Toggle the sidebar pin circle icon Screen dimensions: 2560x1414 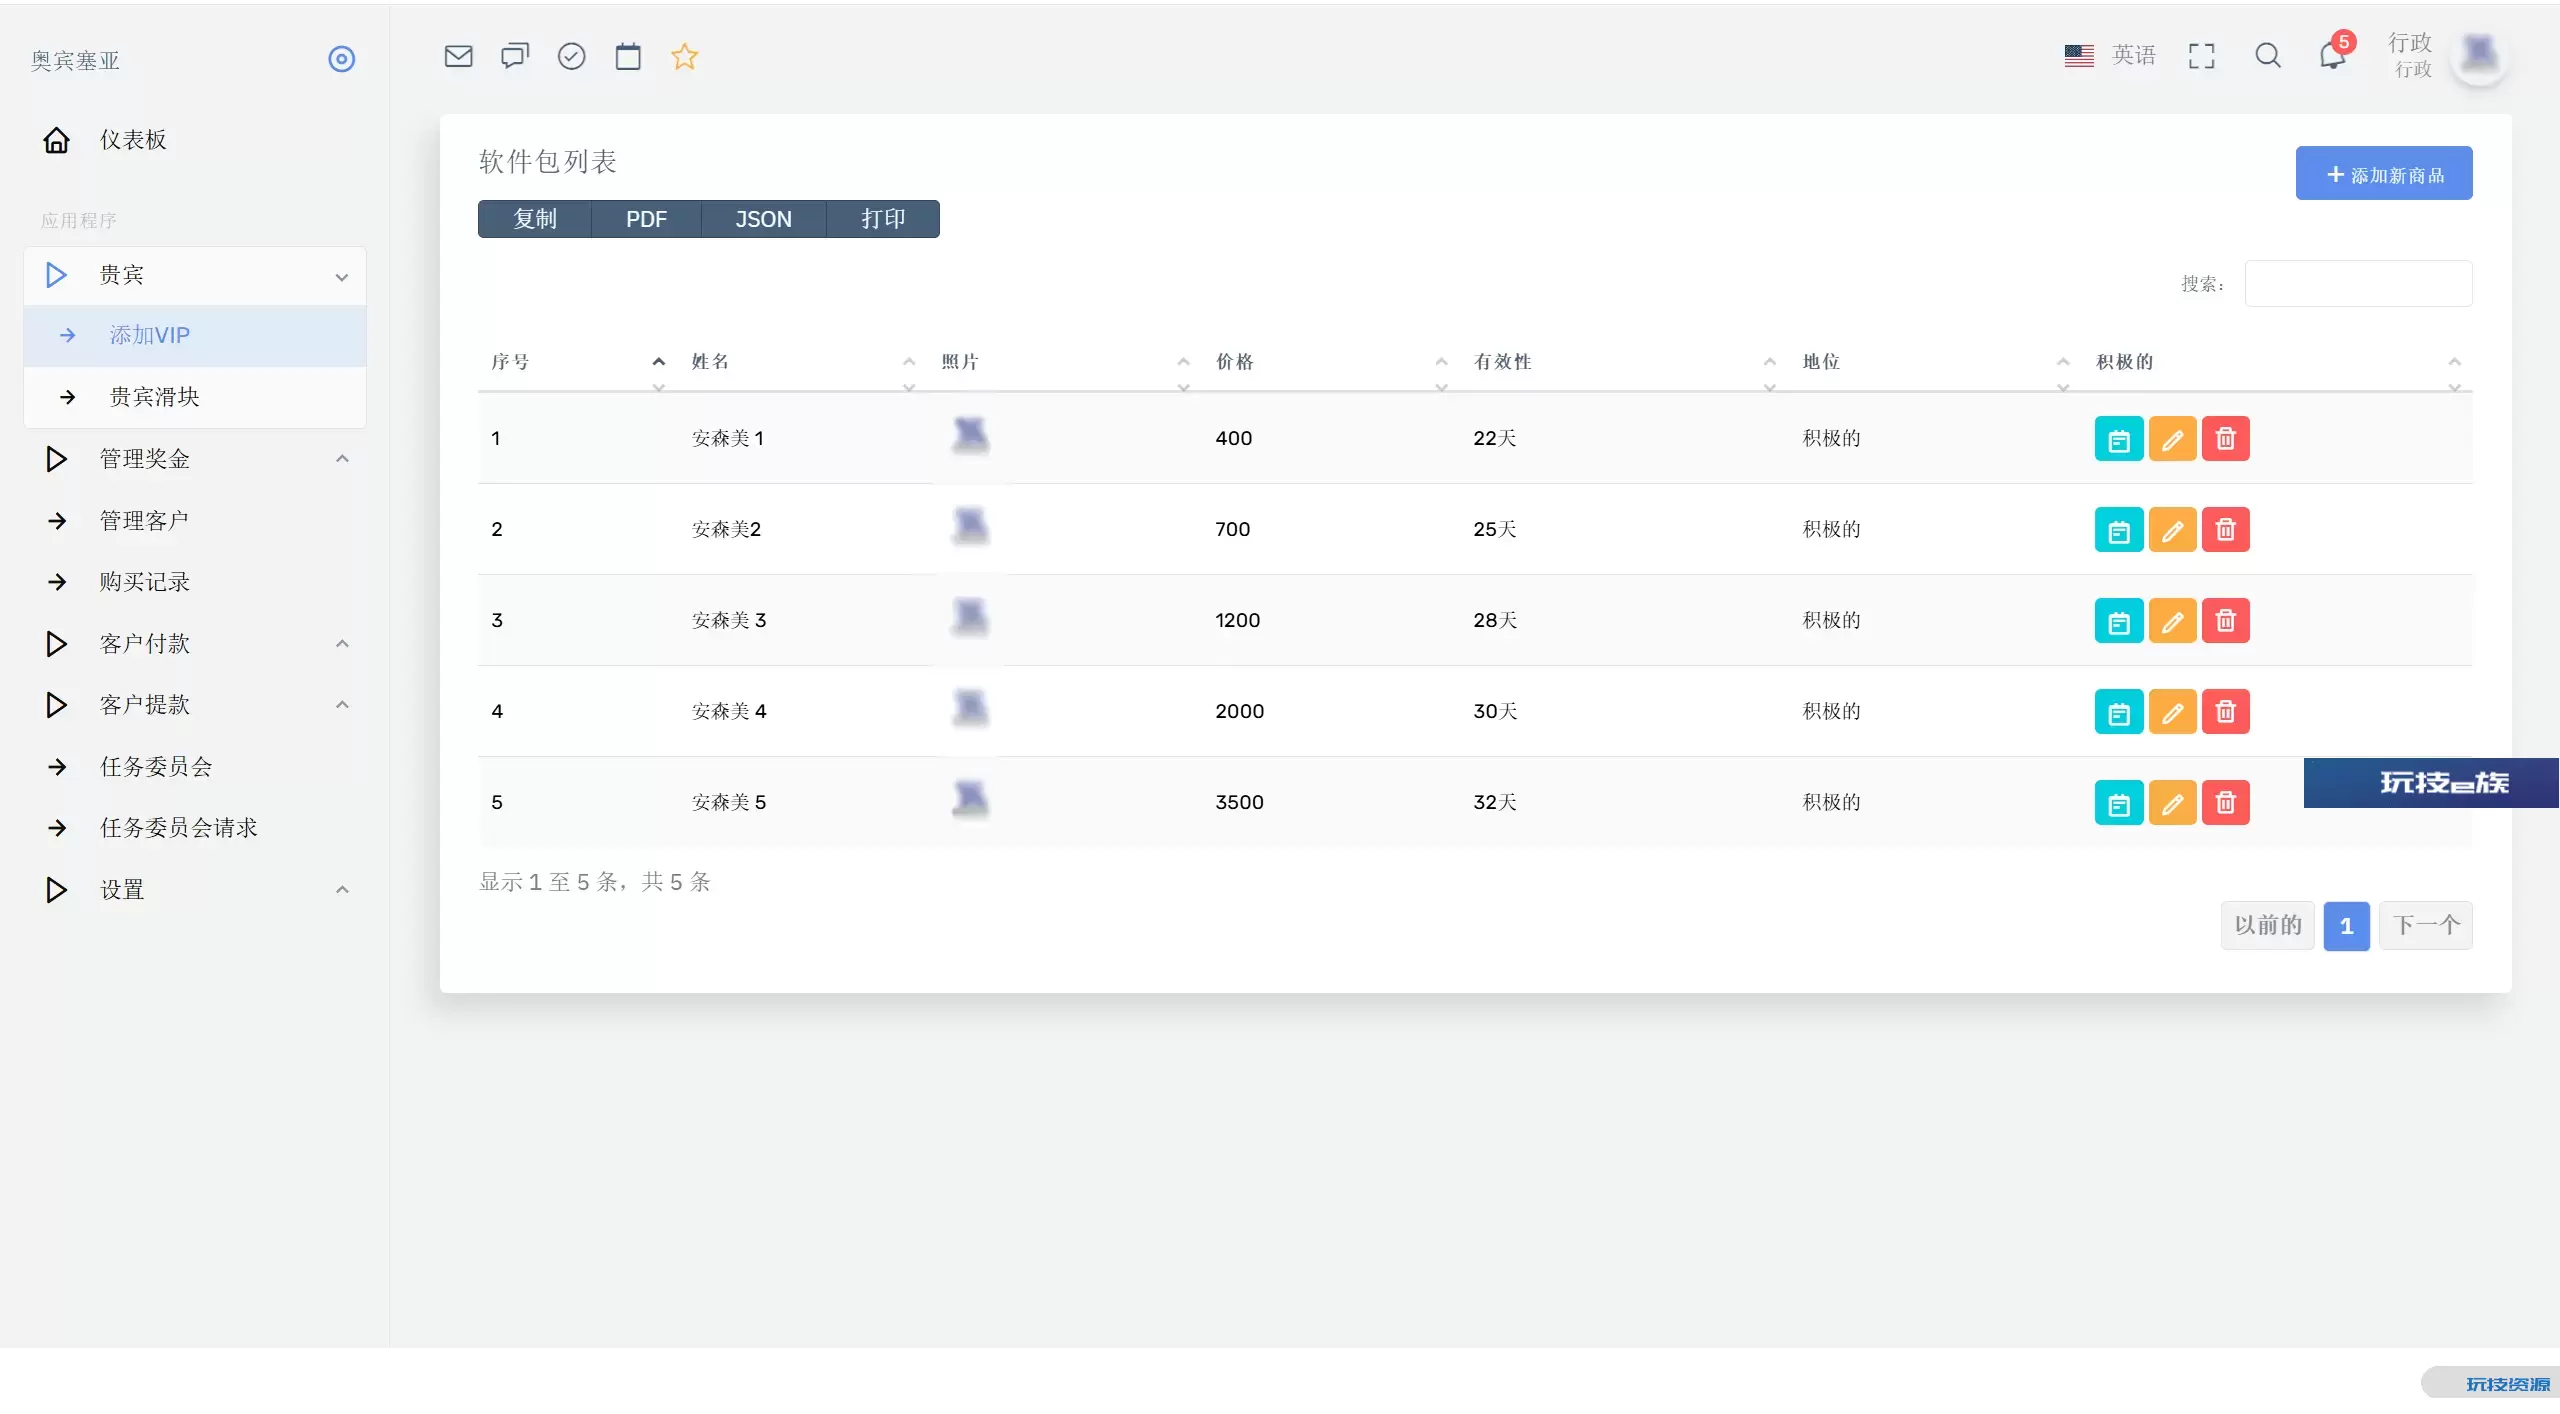[342, 59]
